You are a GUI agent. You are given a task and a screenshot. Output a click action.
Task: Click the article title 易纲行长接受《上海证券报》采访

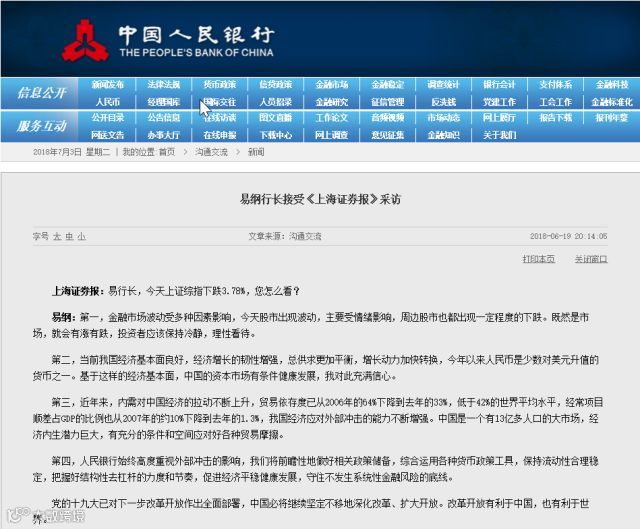(320, 199)
